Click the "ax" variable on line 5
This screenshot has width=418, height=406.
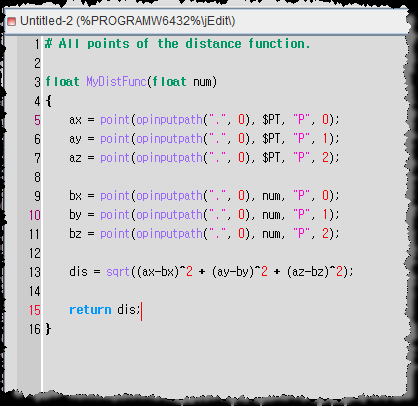75,119
